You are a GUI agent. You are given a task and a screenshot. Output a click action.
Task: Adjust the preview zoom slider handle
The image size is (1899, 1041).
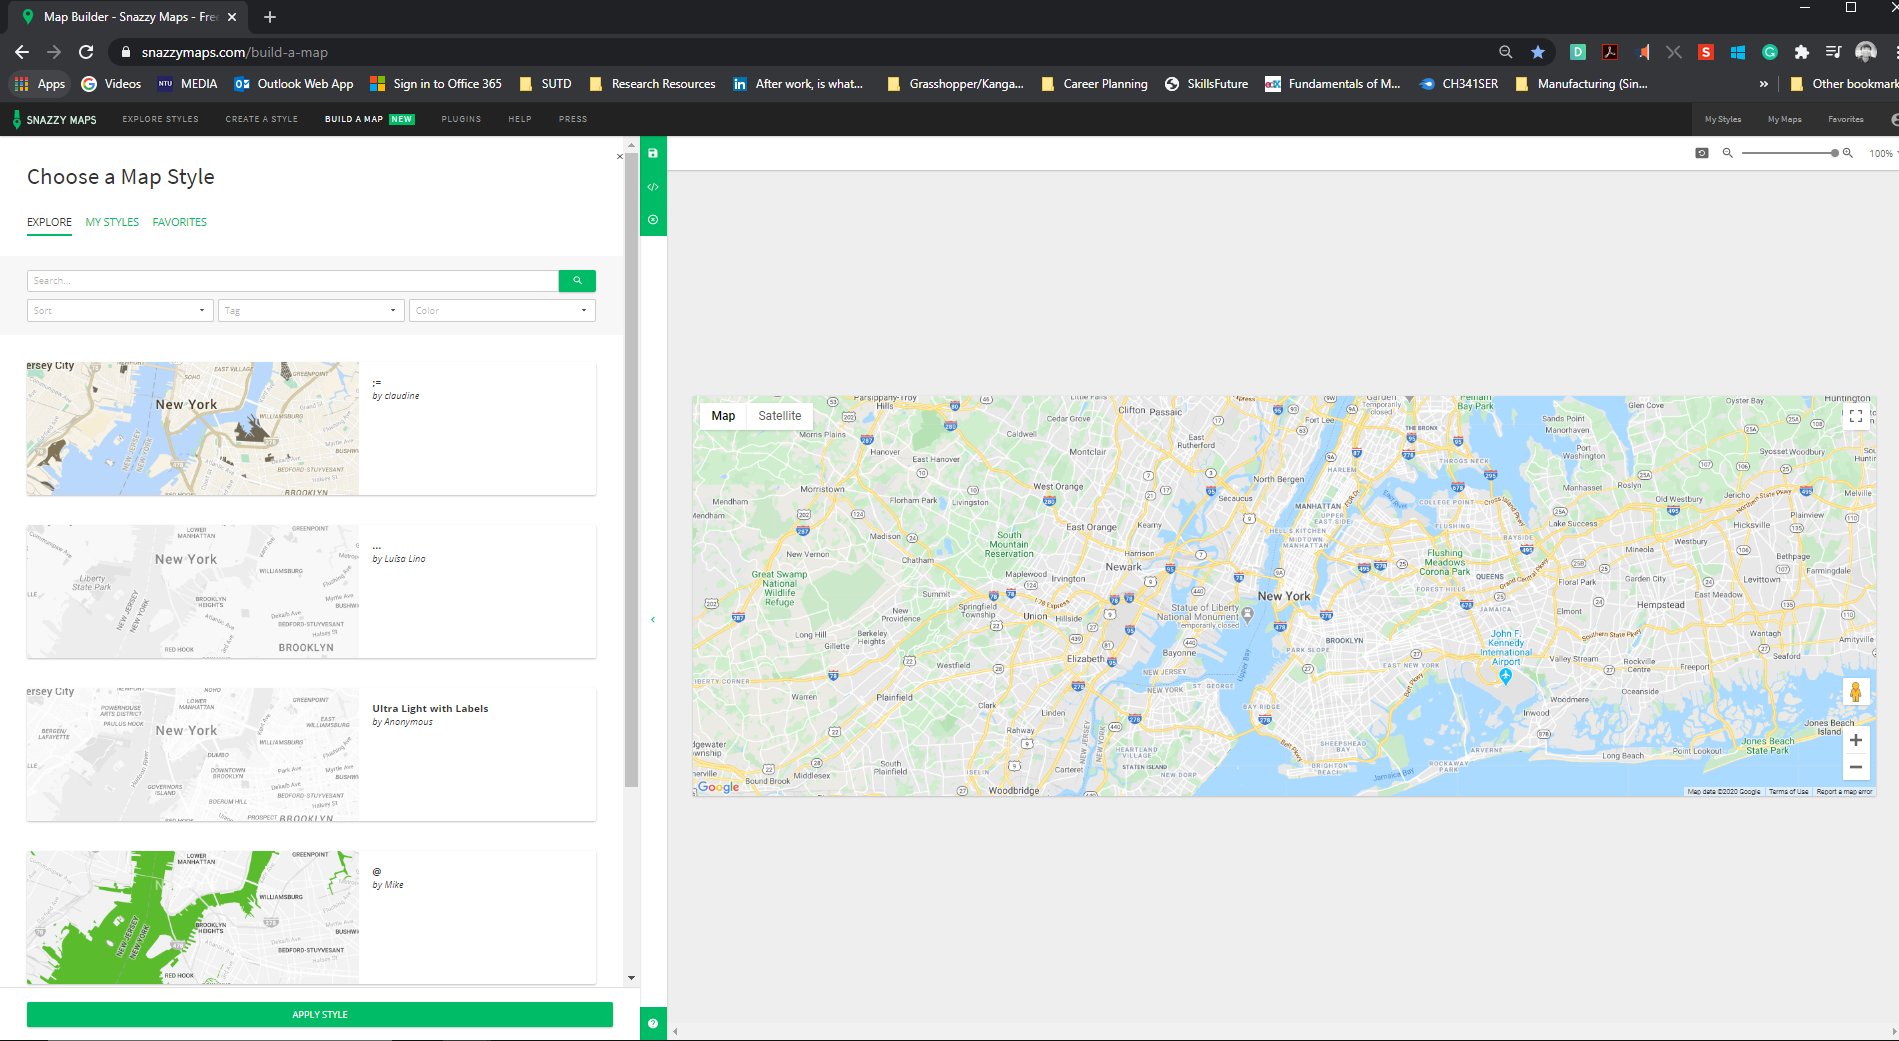[x=1835, y=153]
